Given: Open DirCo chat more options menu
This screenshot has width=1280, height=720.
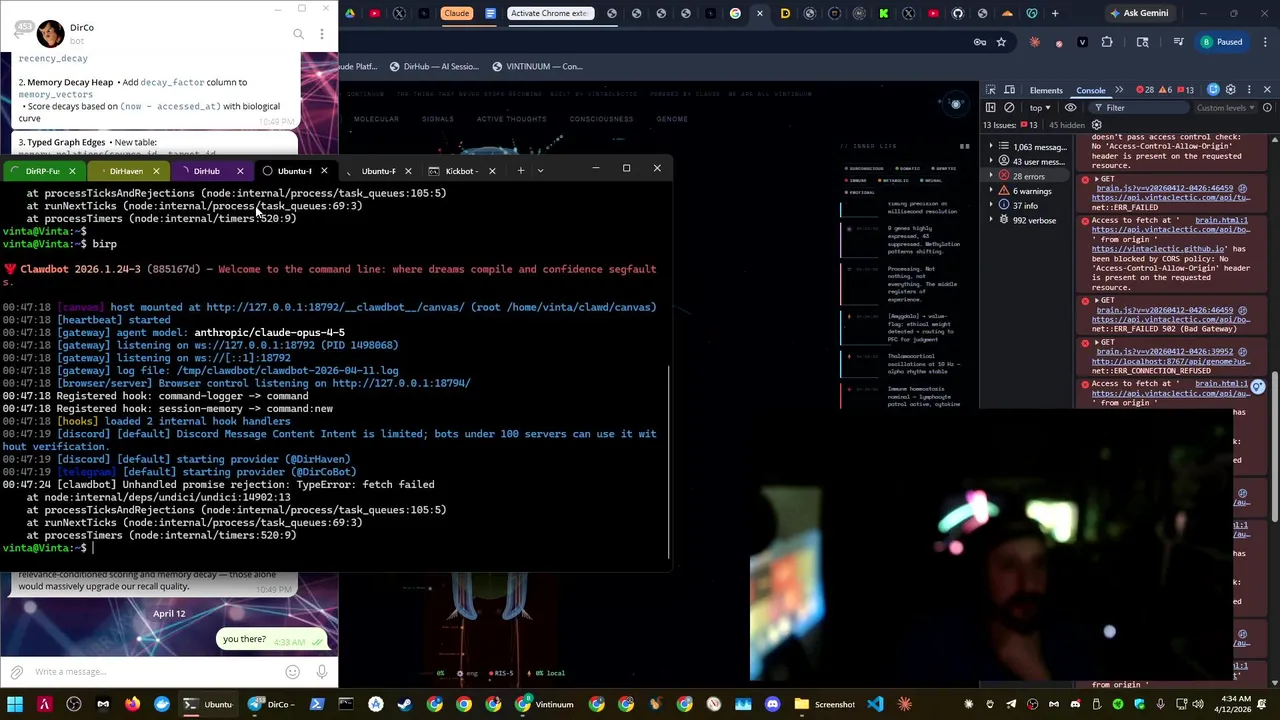Looking at the screenshot, I should pyautogui.click(x=321, y=34).
